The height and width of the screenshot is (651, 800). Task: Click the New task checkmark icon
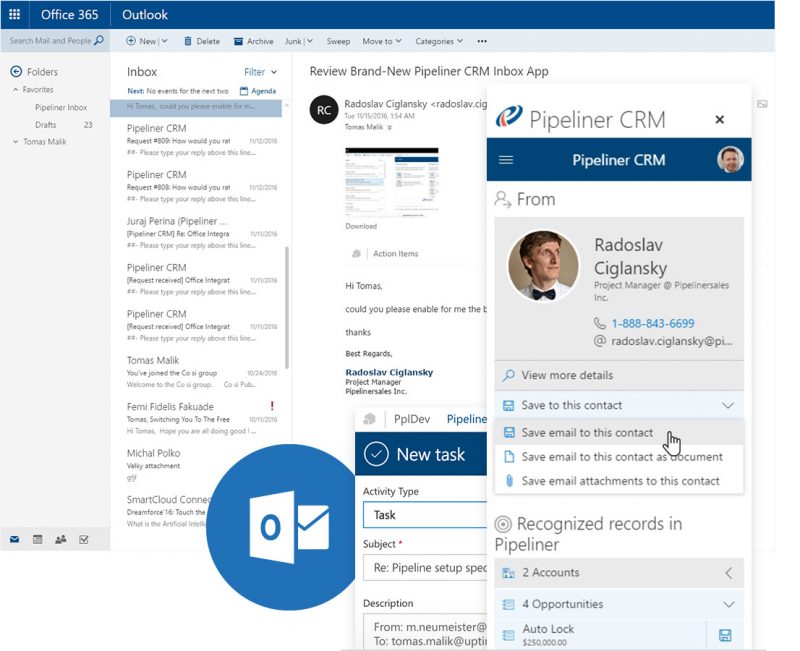point(377,454)
